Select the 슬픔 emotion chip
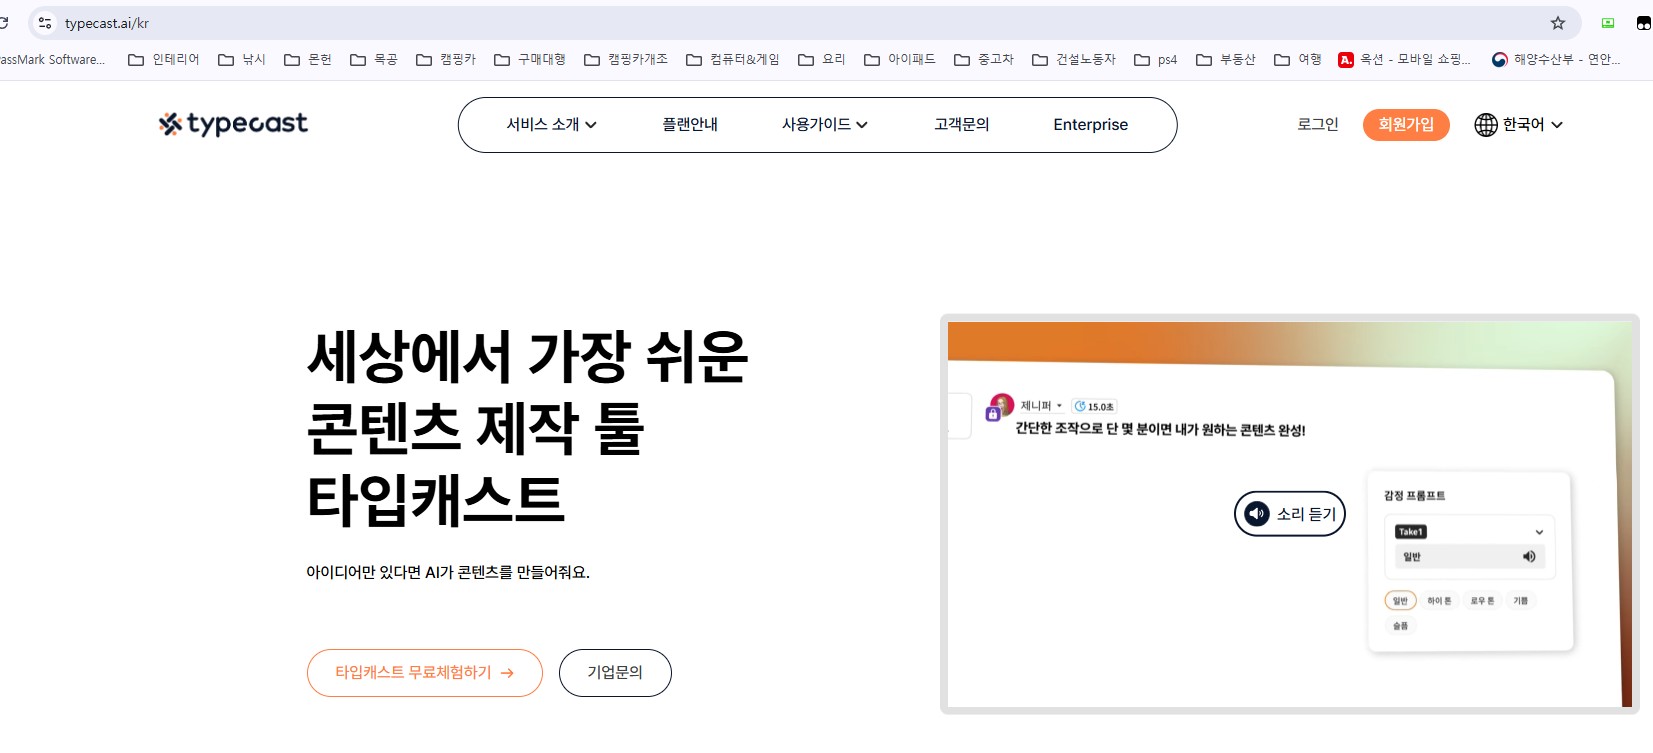The image size is (1653, 753). (1400, 626)
